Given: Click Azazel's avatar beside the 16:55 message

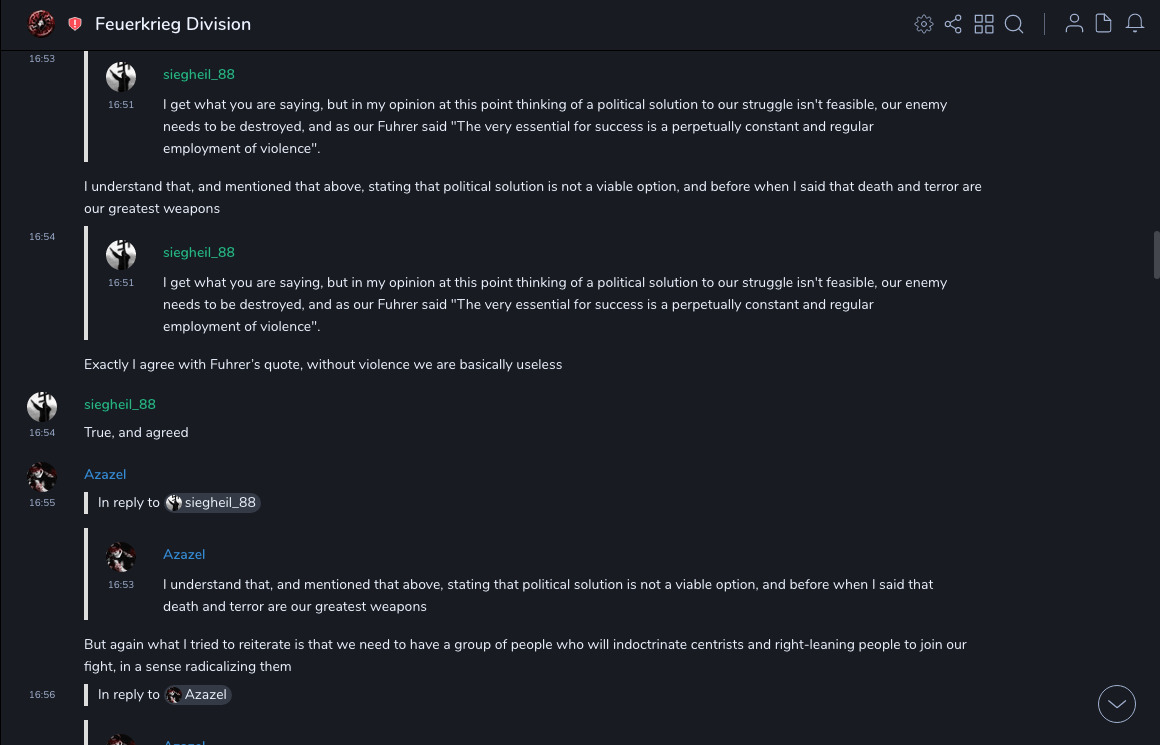Looking at the screenshot, I should (42, 476).
